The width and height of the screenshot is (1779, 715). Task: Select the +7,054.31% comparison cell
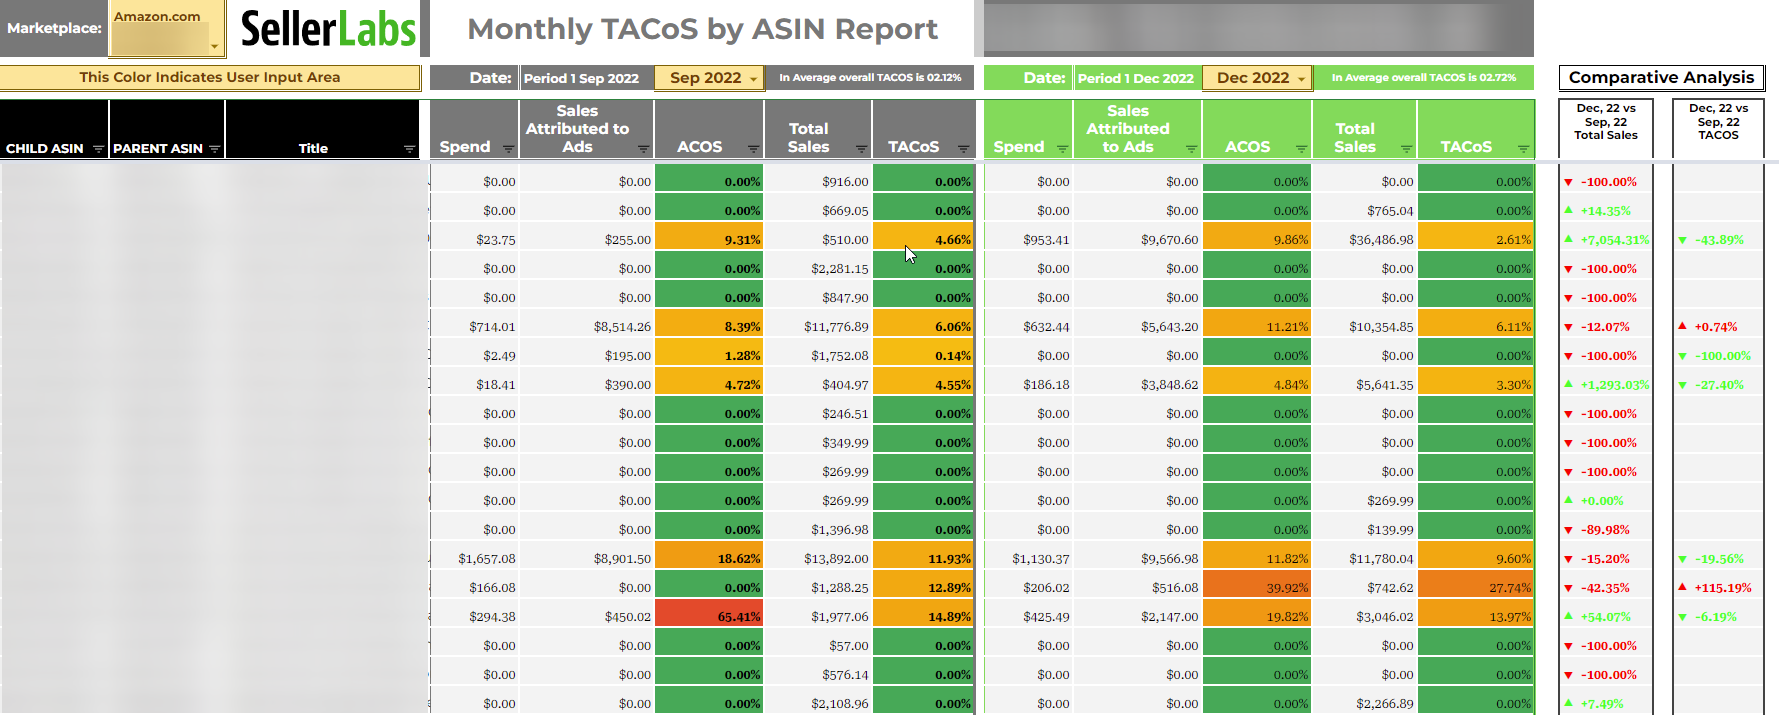coord(1606,240)
